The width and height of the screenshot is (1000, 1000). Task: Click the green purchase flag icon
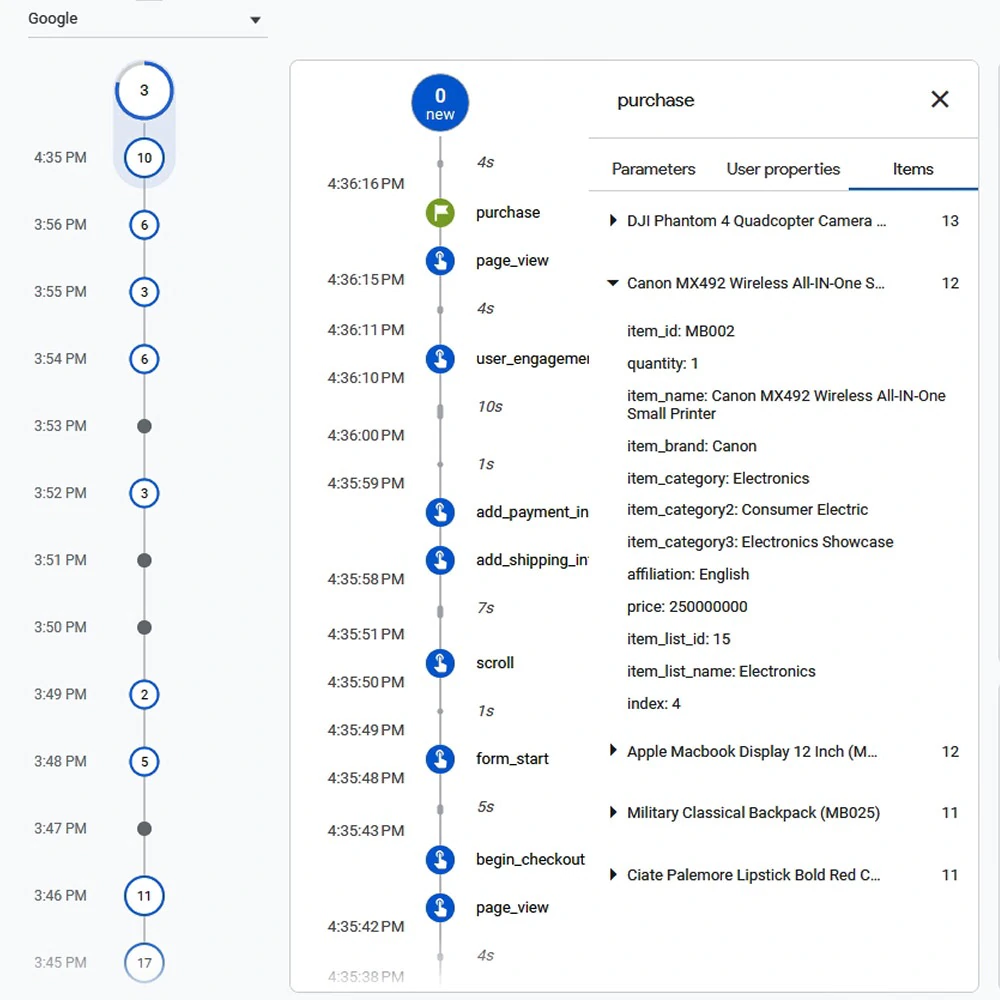440,212
